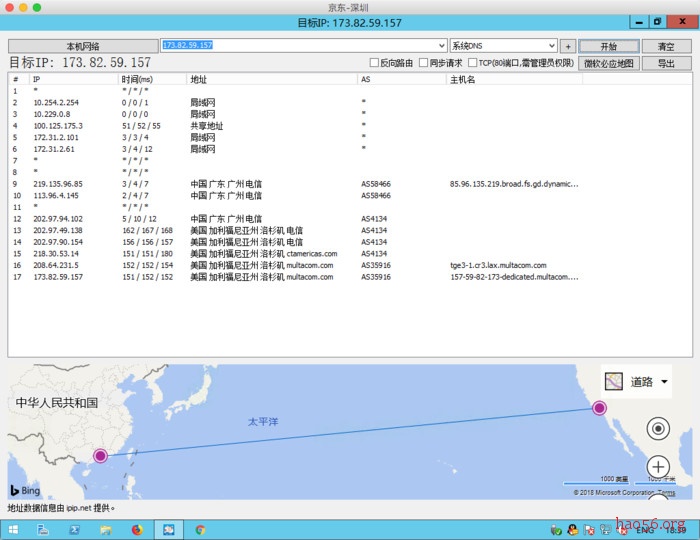
Task: Click the action center flag tray icon
Action: (x=589, y=530)
